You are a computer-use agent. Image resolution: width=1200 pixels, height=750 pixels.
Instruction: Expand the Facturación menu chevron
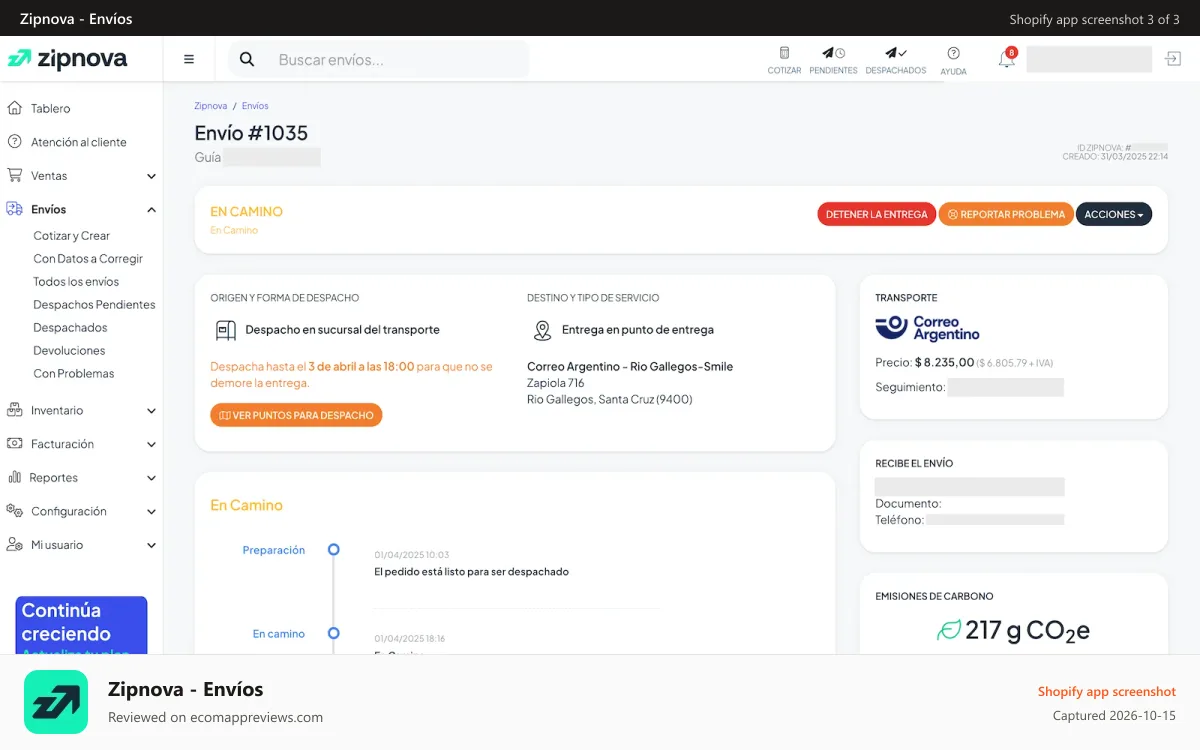(x=152, y=445)
